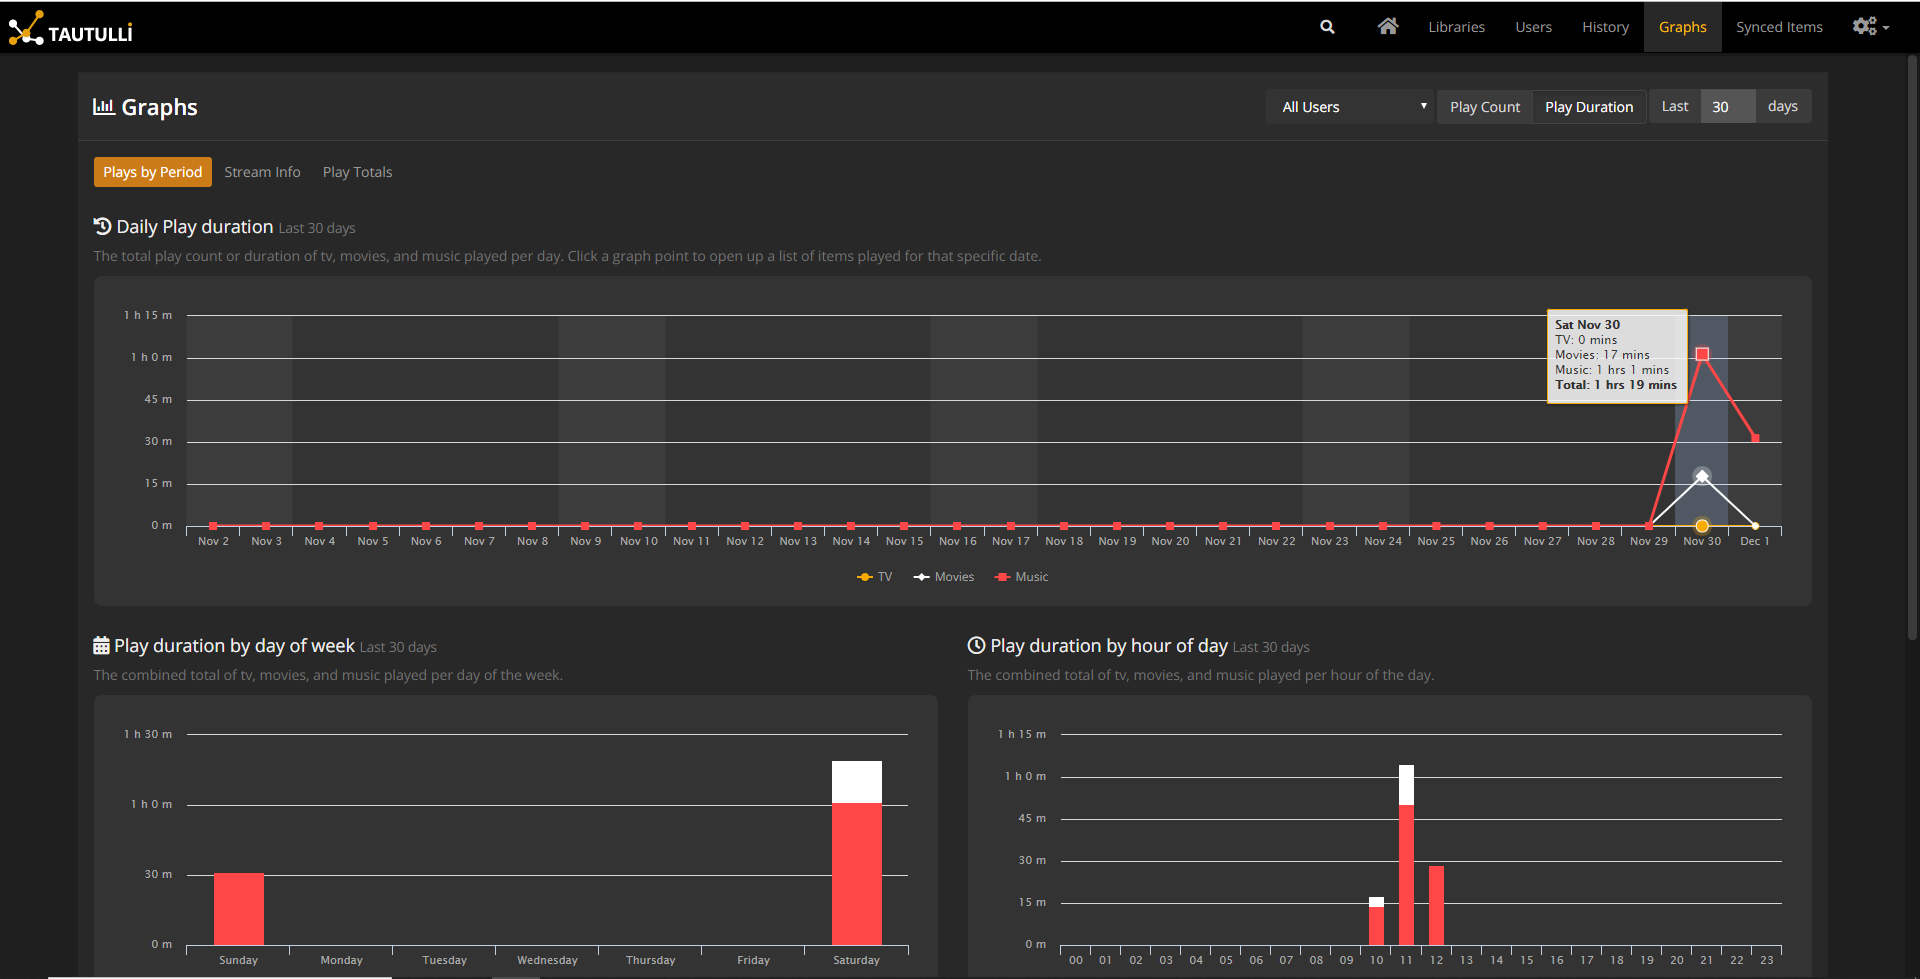
Task: Switch to Play Duration mode
Action: click(1589, 107)
